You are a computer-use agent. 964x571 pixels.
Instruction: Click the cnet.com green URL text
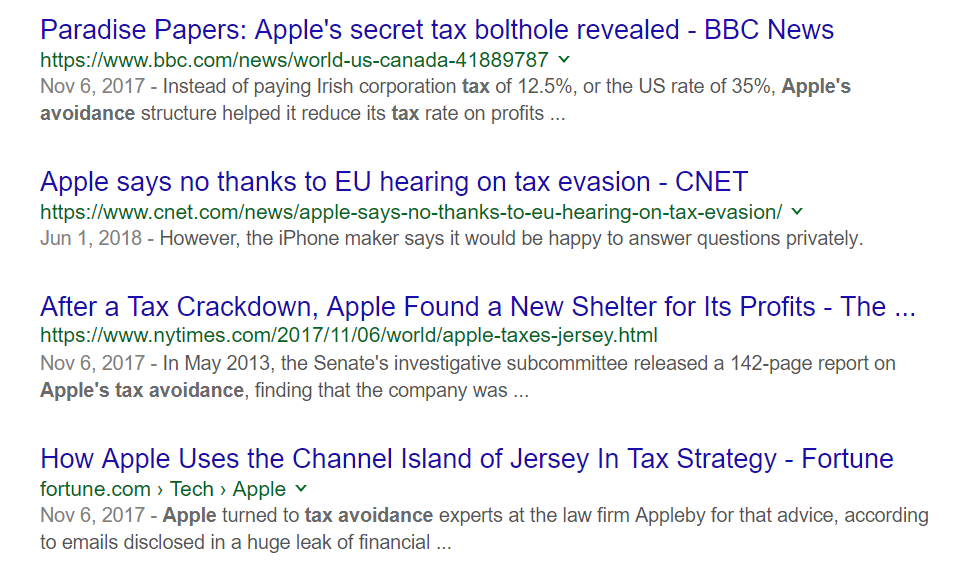pos(411,212)
